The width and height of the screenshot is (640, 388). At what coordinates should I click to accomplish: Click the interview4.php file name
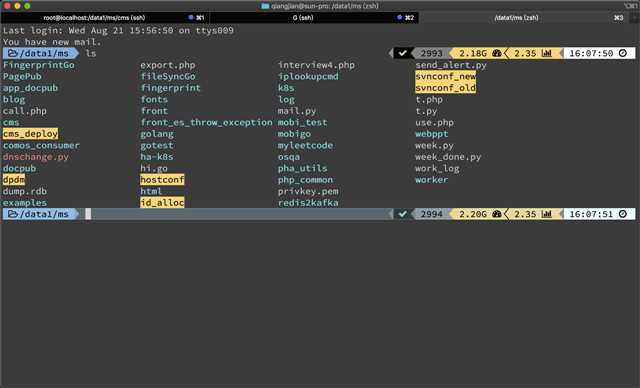pos(316,65)
